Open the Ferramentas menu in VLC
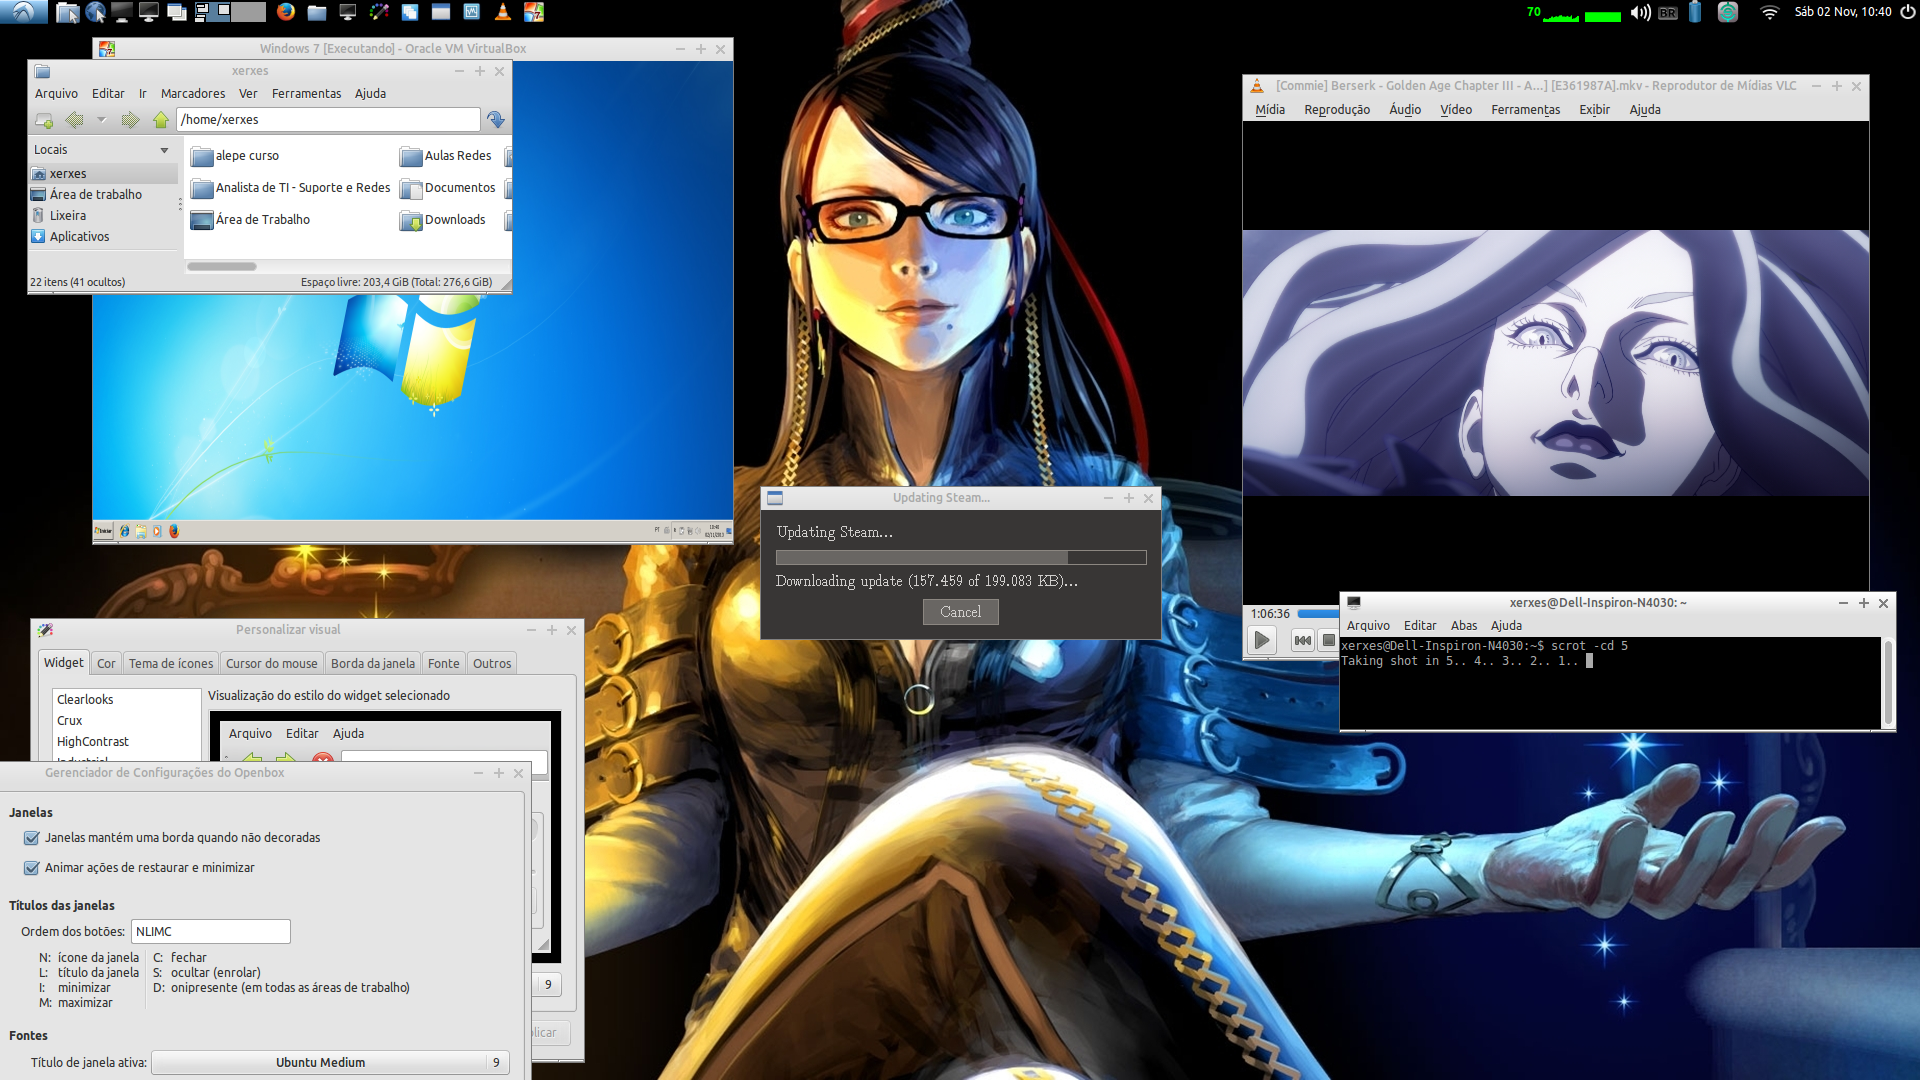Image resolution: width=1920 pixels, height=1080 pixels. click(x=1525, y=110)
